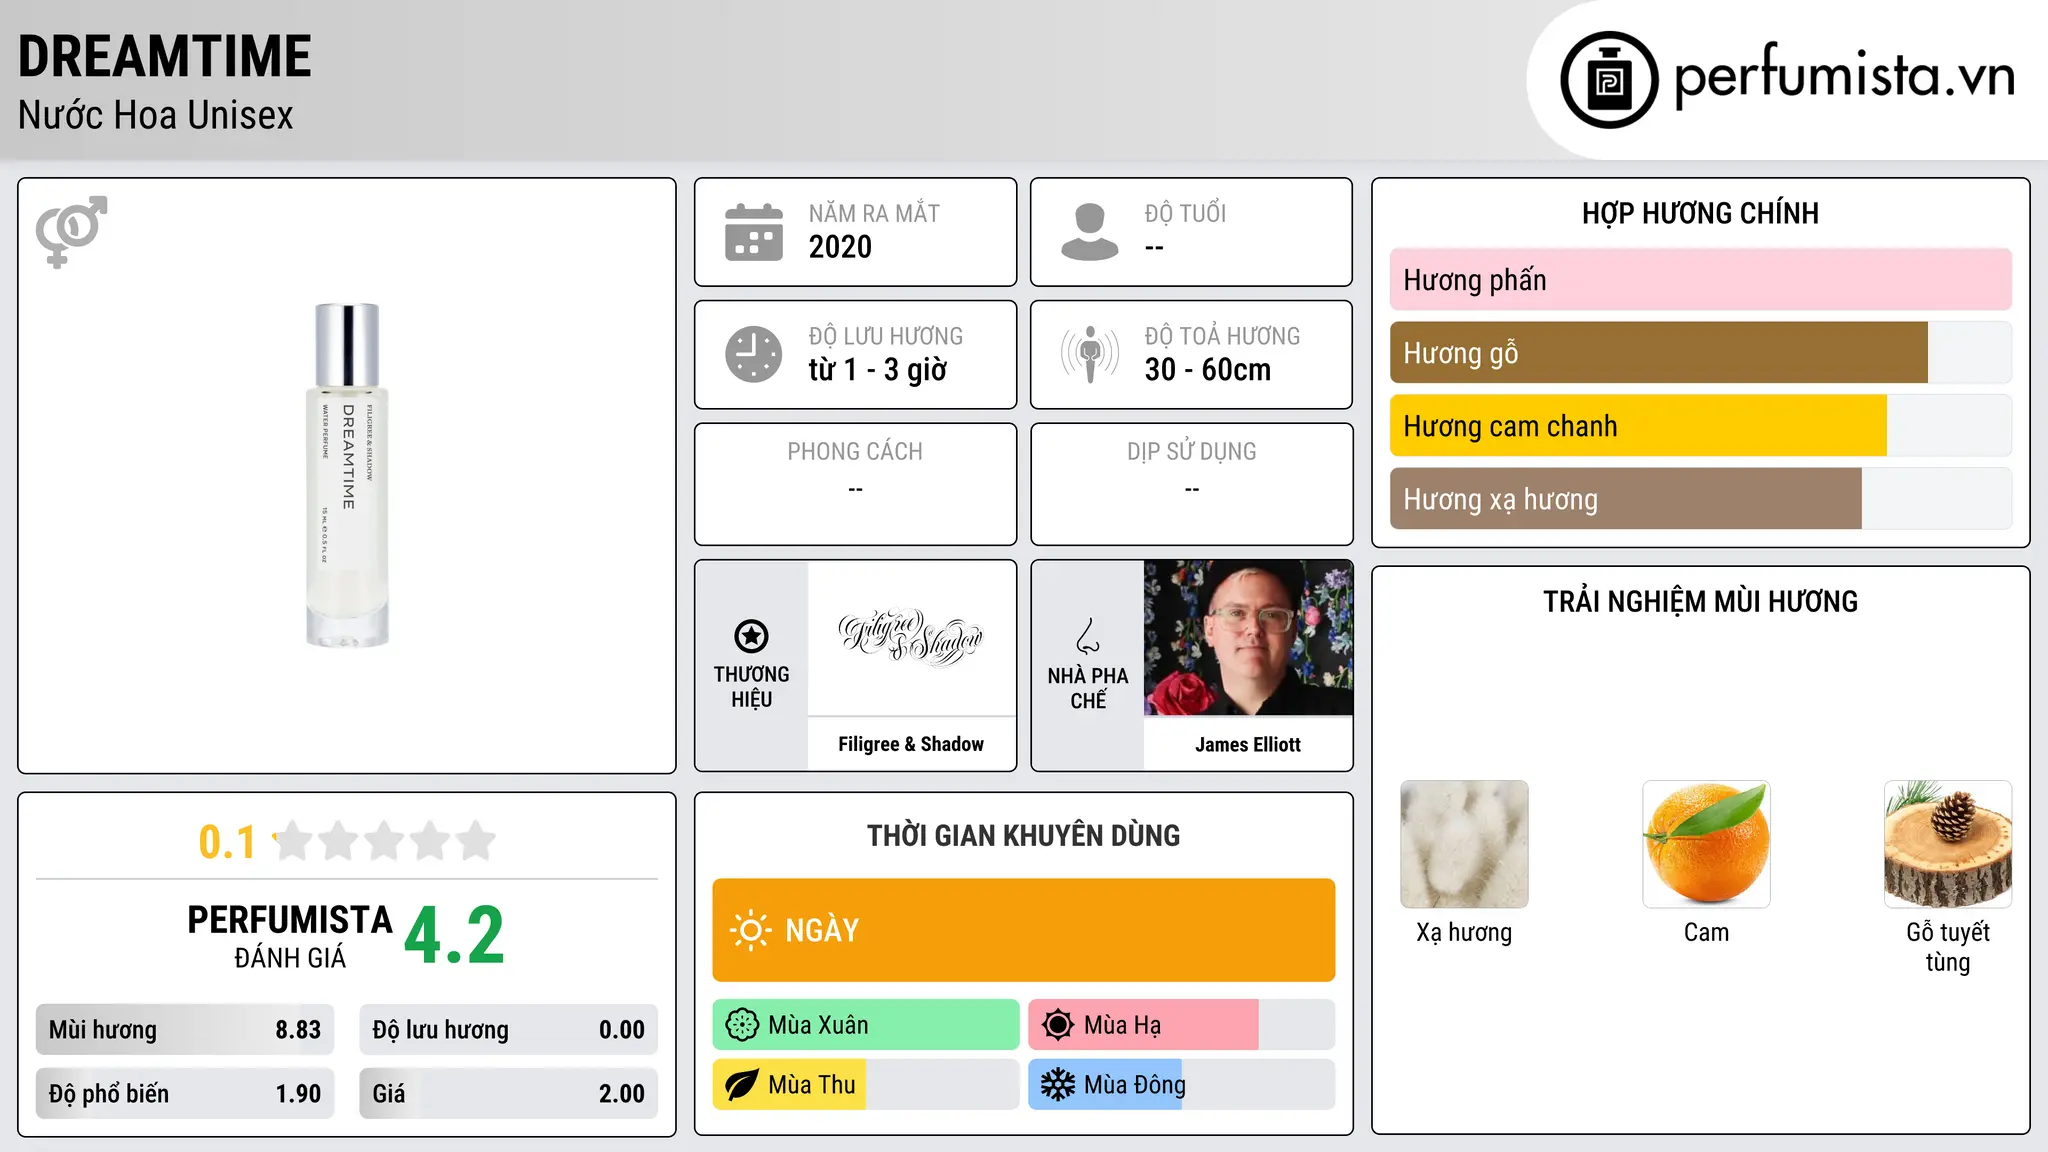Click the calendar icon beside Năm ra mắt

point(754,232)
